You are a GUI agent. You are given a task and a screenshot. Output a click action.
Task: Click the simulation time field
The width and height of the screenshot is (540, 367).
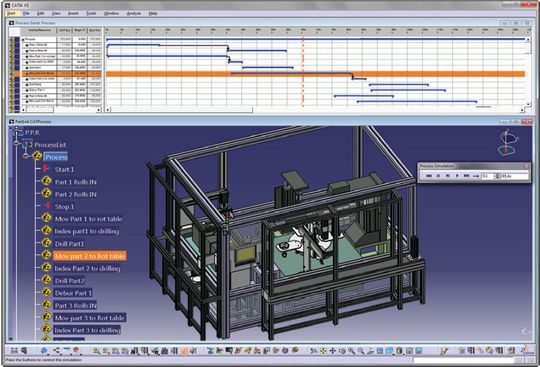pyautogui.click(x=515, y=176)
